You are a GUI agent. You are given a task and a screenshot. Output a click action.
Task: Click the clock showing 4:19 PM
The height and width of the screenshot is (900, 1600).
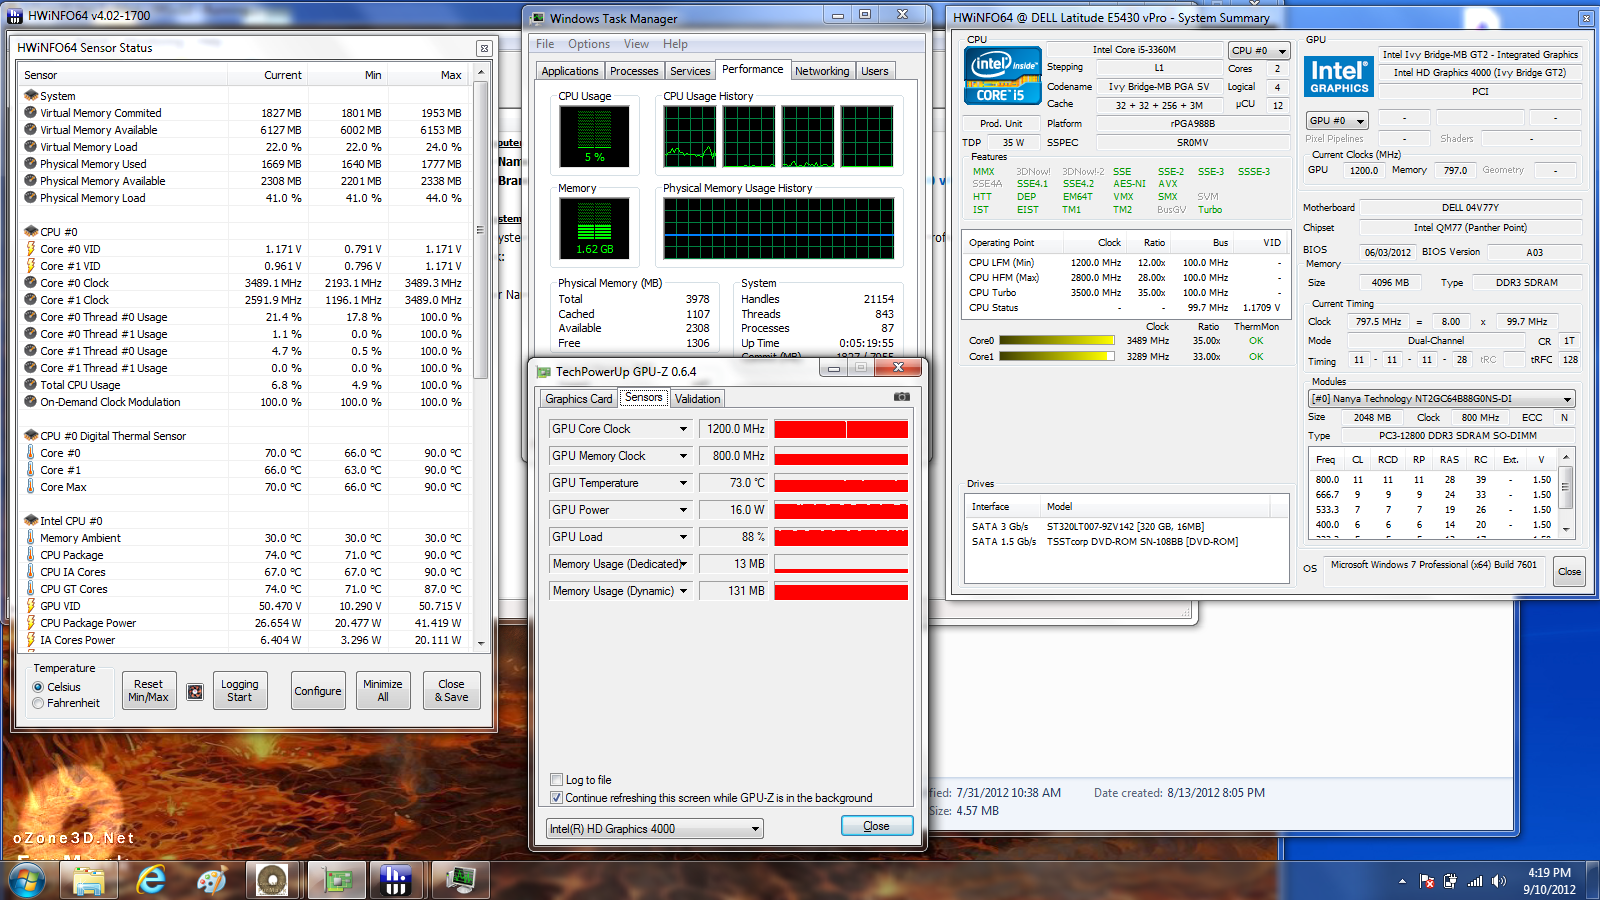click(x=1549, y=873)
